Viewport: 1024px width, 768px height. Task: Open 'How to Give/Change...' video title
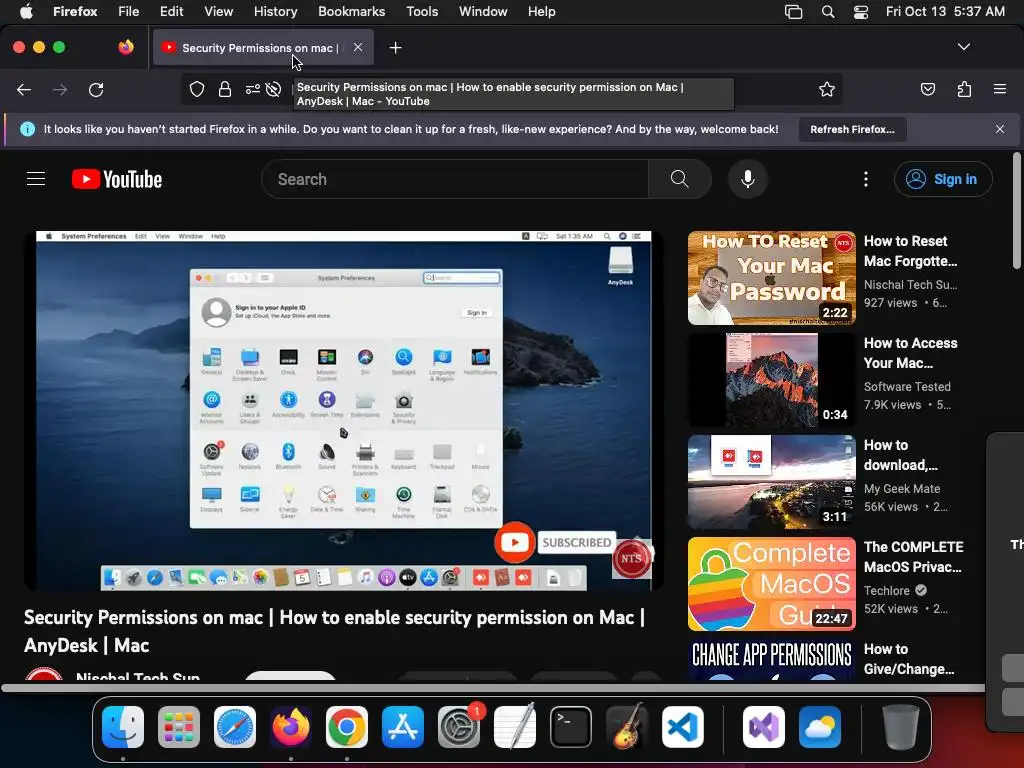point(908,659)
